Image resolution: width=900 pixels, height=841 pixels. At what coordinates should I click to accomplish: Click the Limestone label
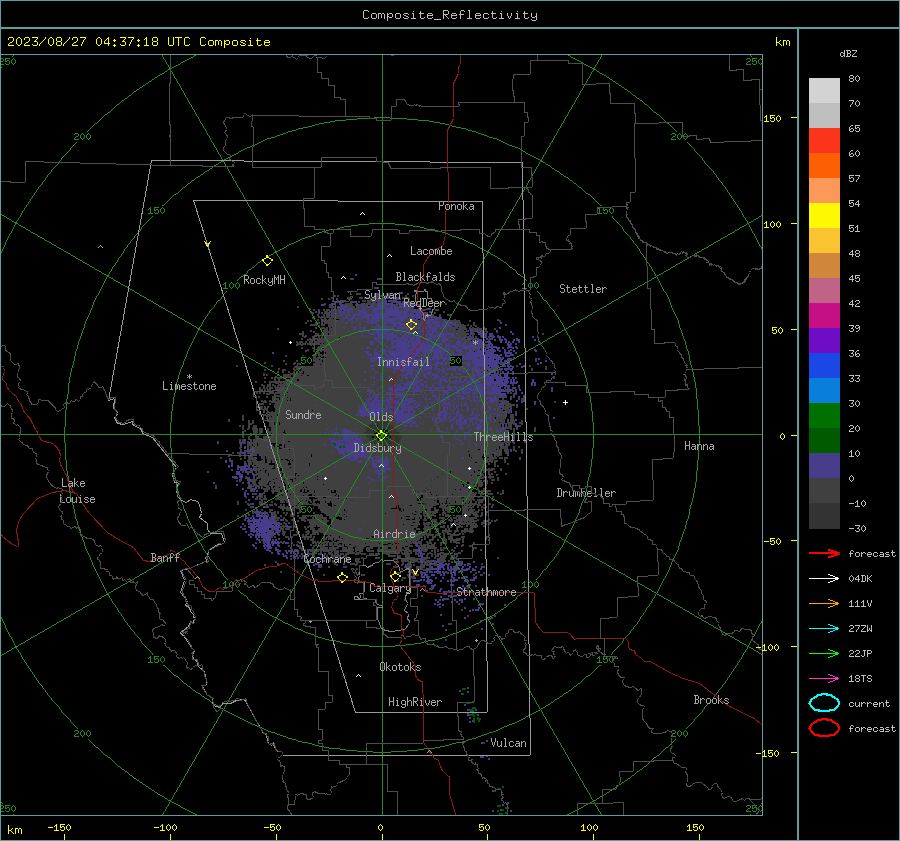point(189,386)
